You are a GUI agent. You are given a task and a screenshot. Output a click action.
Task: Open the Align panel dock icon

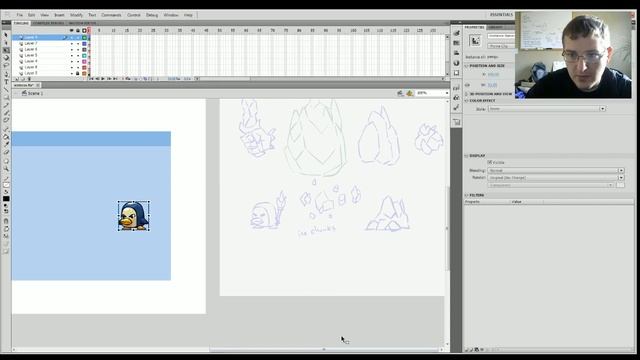pos(456,53)
